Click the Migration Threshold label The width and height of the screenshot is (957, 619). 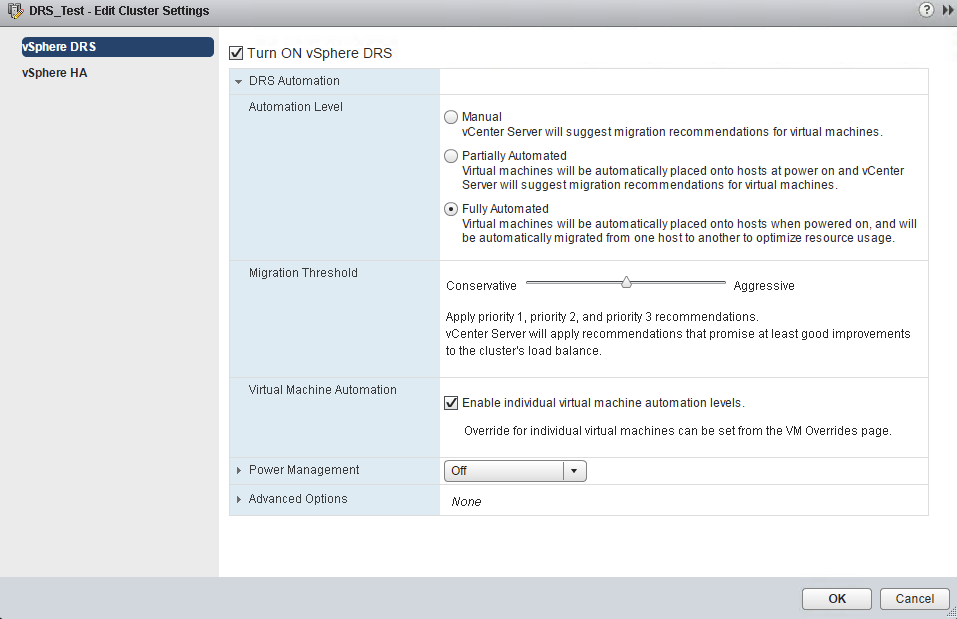[303, 273]
